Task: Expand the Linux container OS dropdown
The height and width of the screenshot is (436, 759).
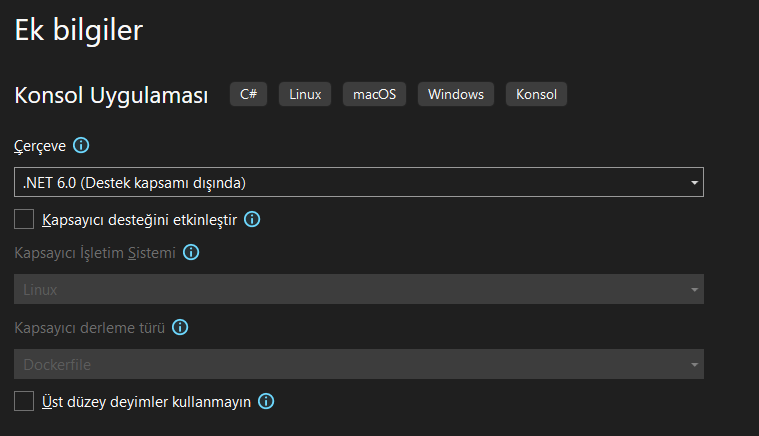Action: (358, 289)
